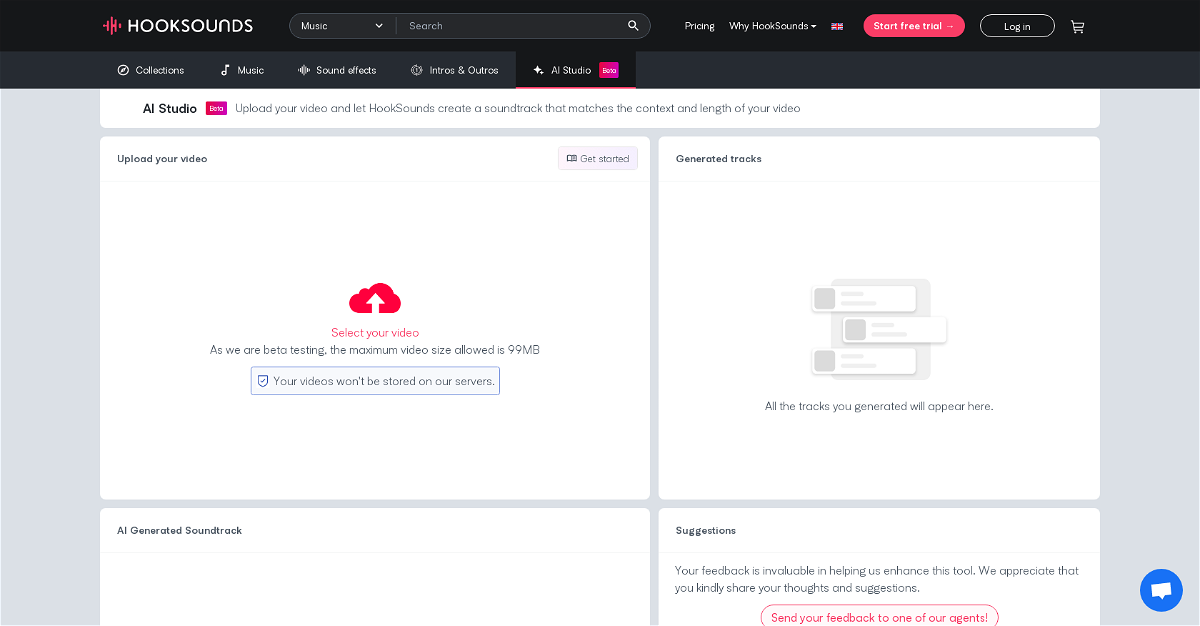Switch to the Sound effects tab
The image size is (1200, 626).
click(337, 70)
